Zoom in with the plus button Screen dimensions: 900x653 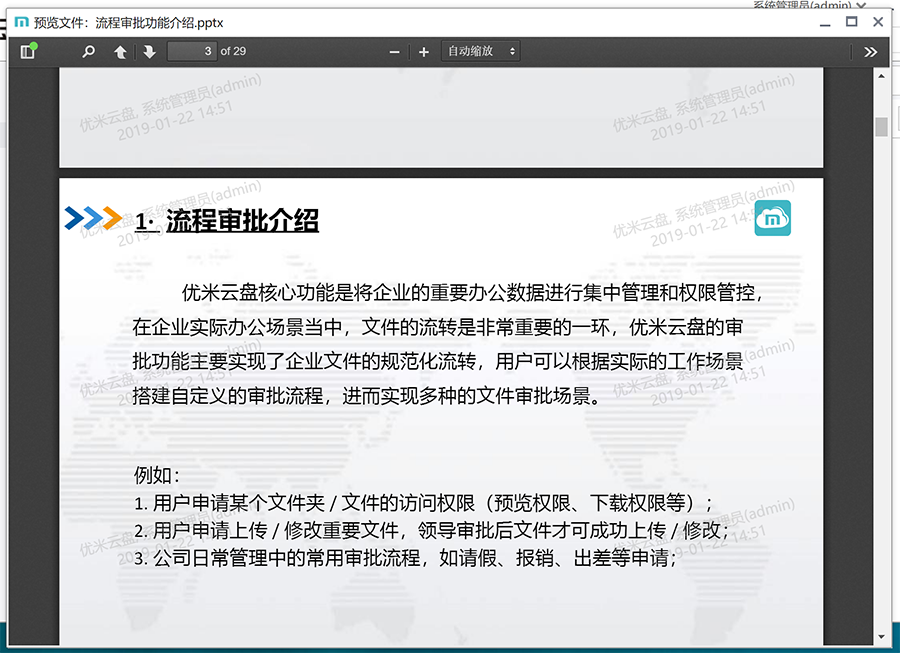424,52
